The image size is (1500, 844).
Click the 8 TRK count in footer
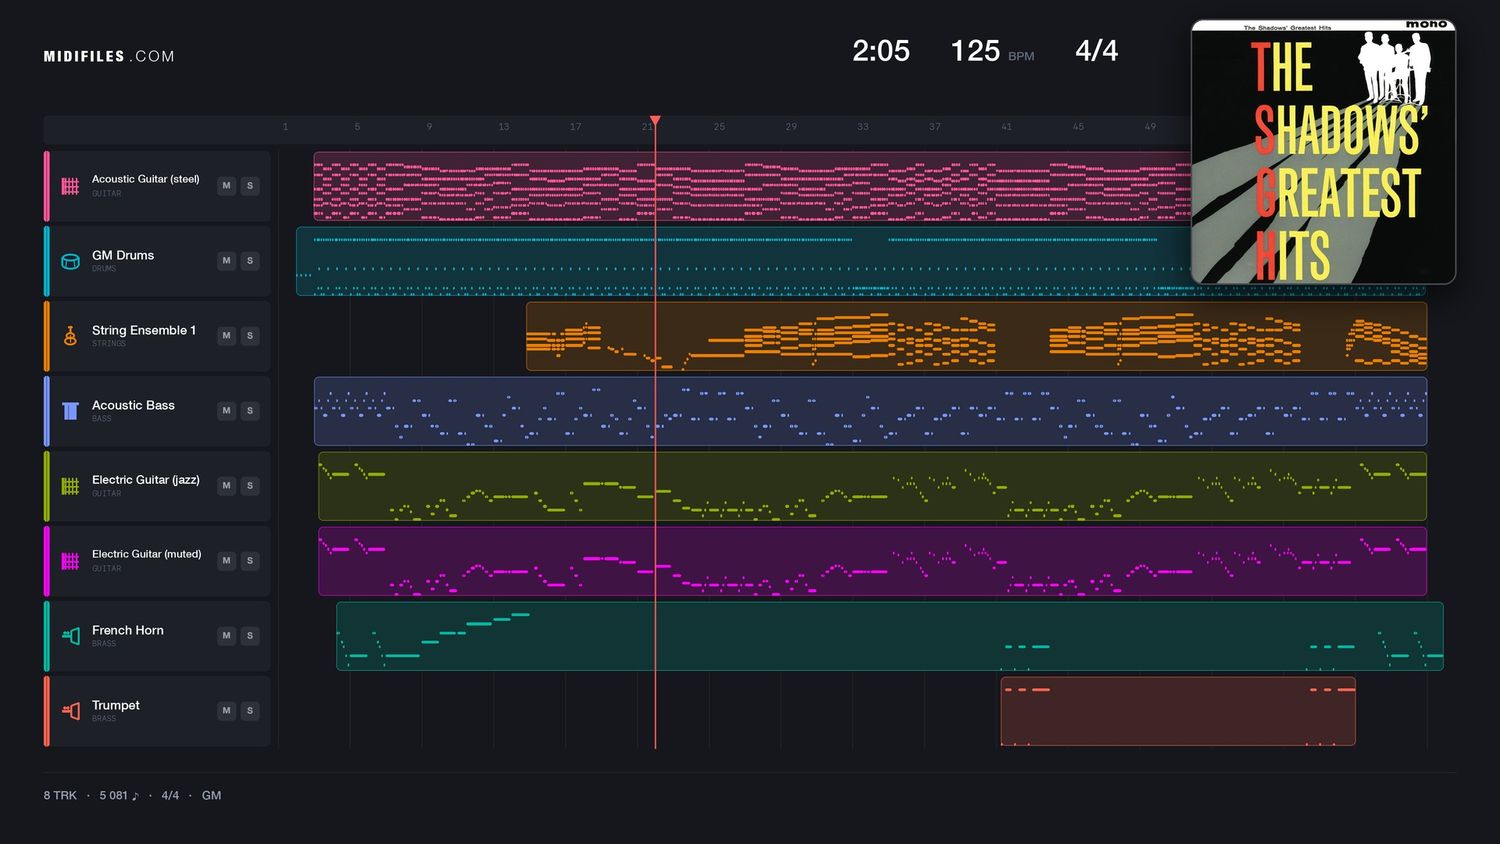(60, 796)
